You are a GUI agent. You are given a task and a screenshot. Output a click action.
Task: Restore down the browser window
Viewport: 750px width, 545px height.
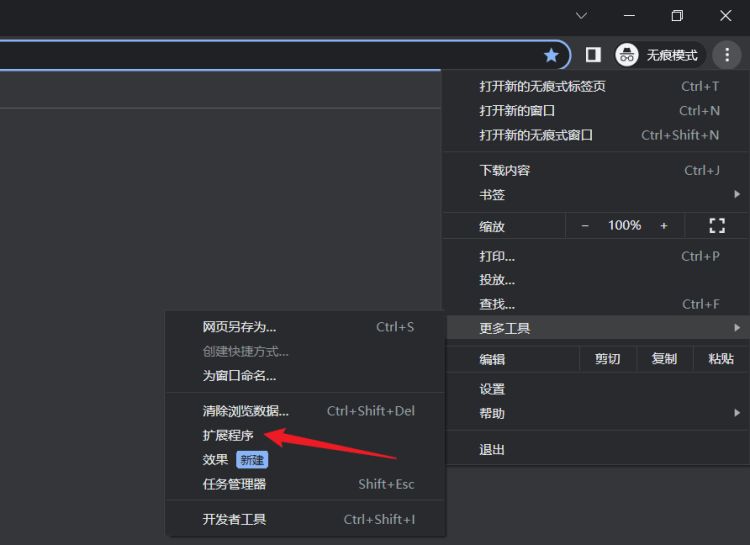[677, 16]
